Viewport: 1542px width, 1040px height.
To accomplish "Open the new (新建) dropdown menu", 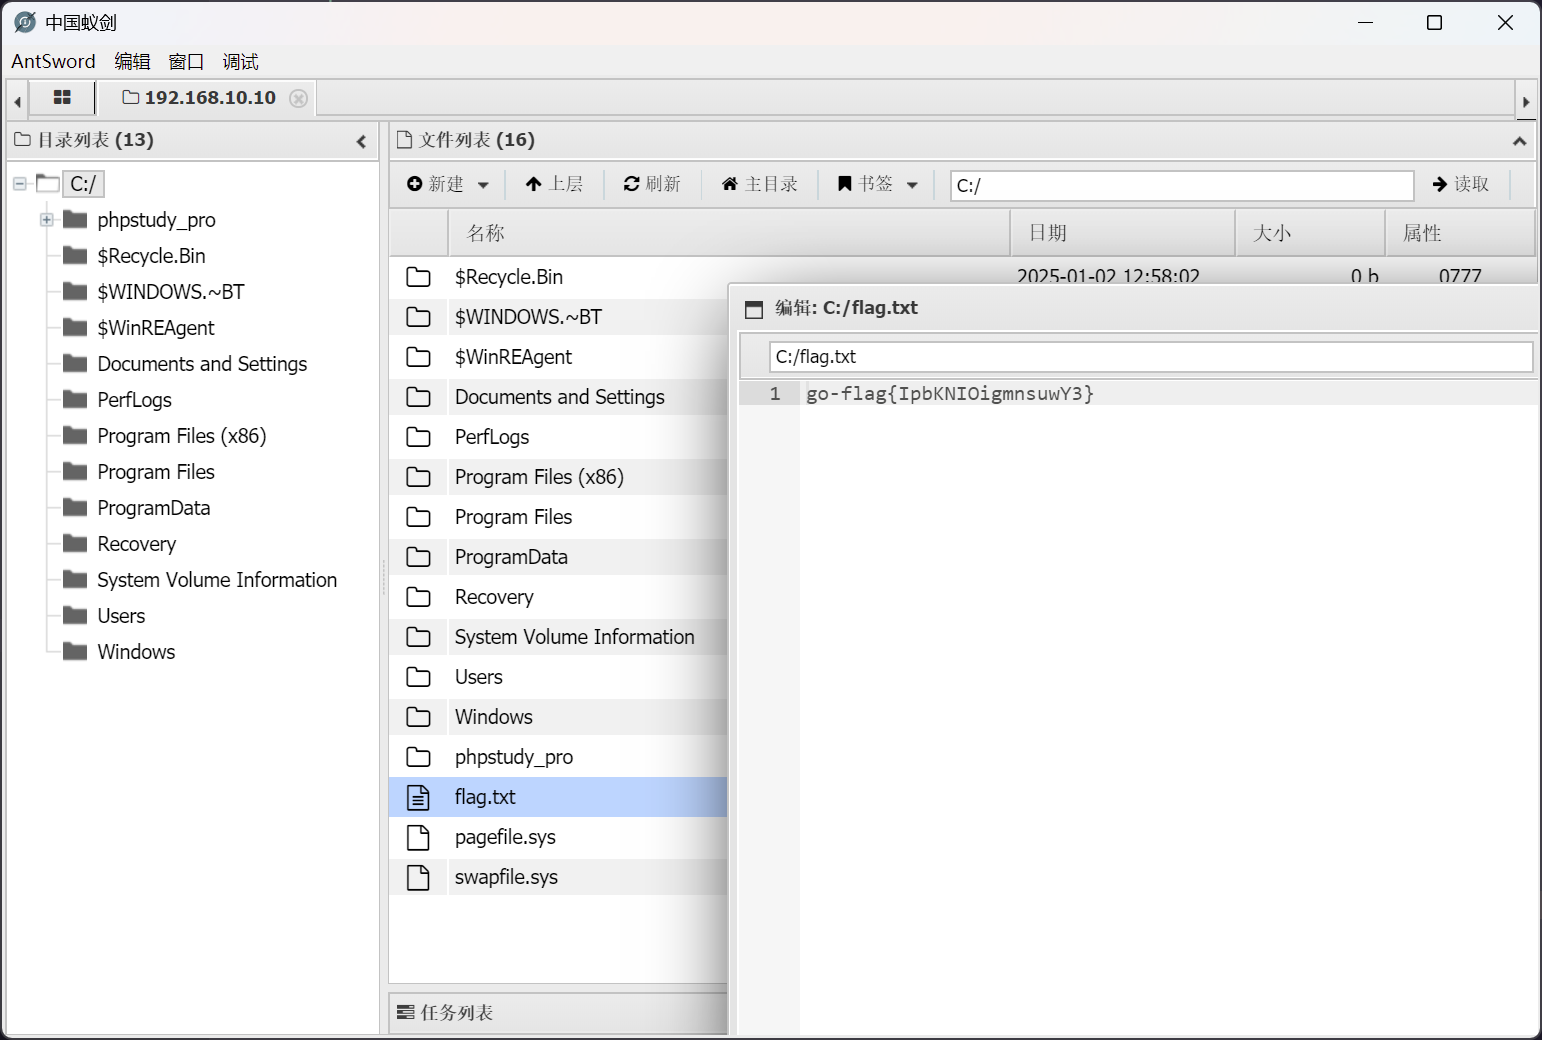I will pos(448,184).
